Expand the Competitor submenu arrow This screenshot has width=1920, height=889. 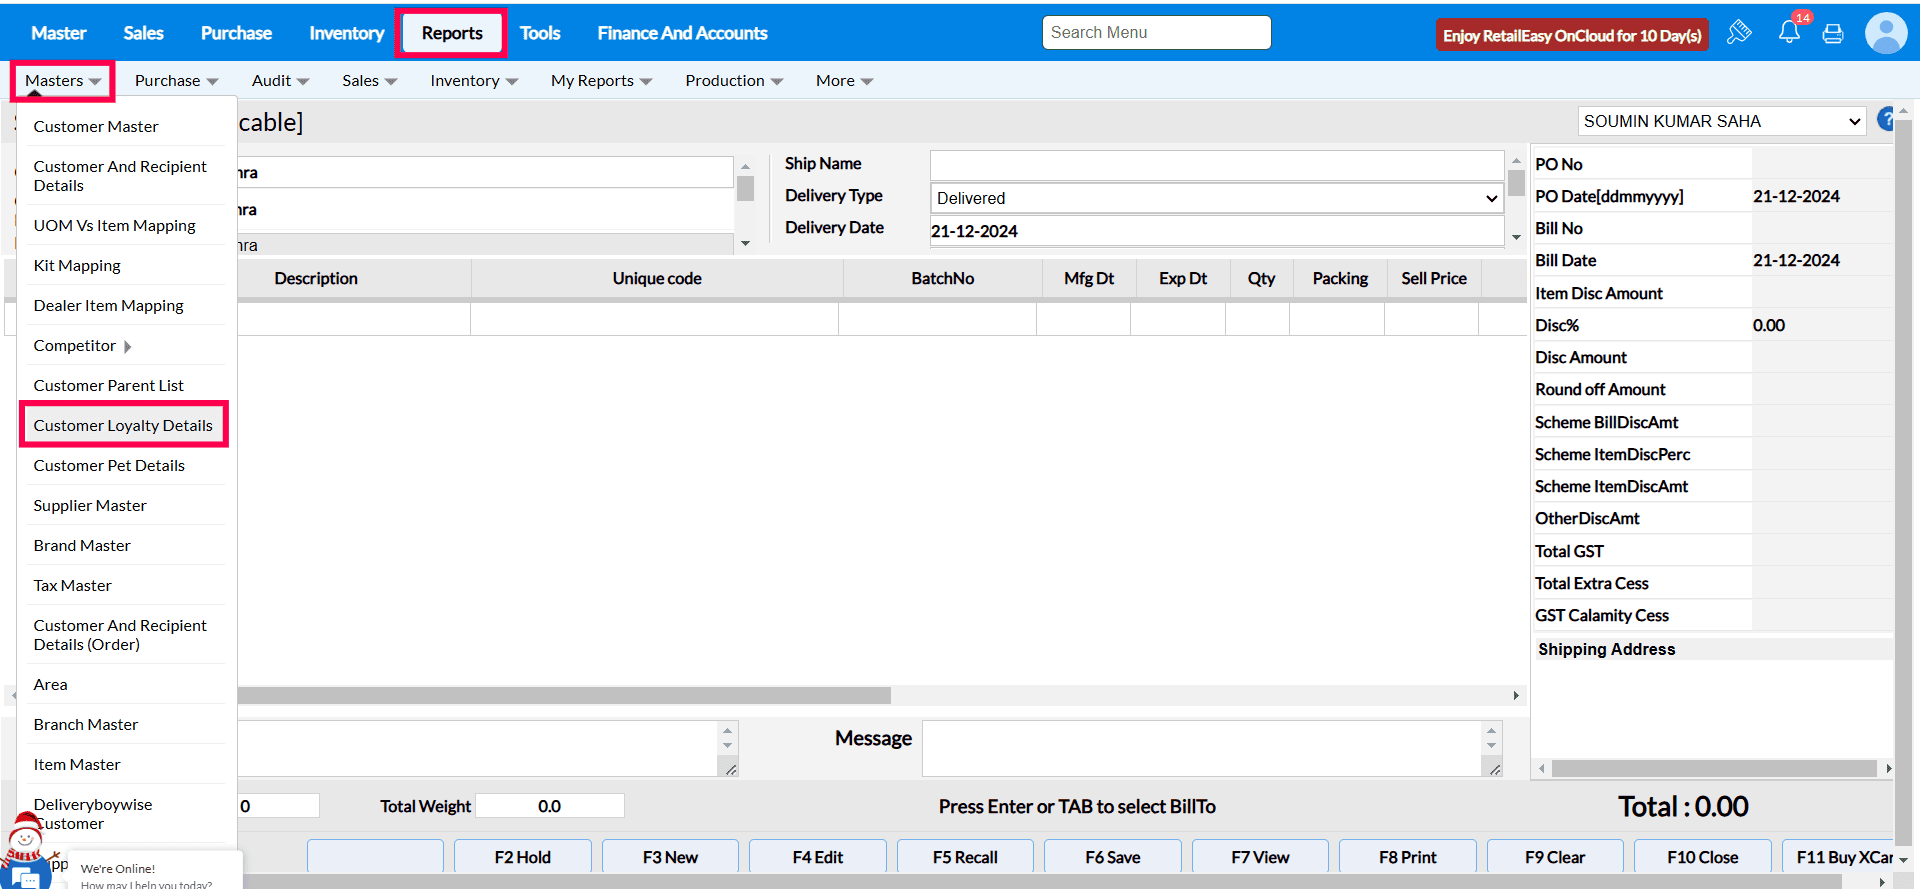click(127, 347)
